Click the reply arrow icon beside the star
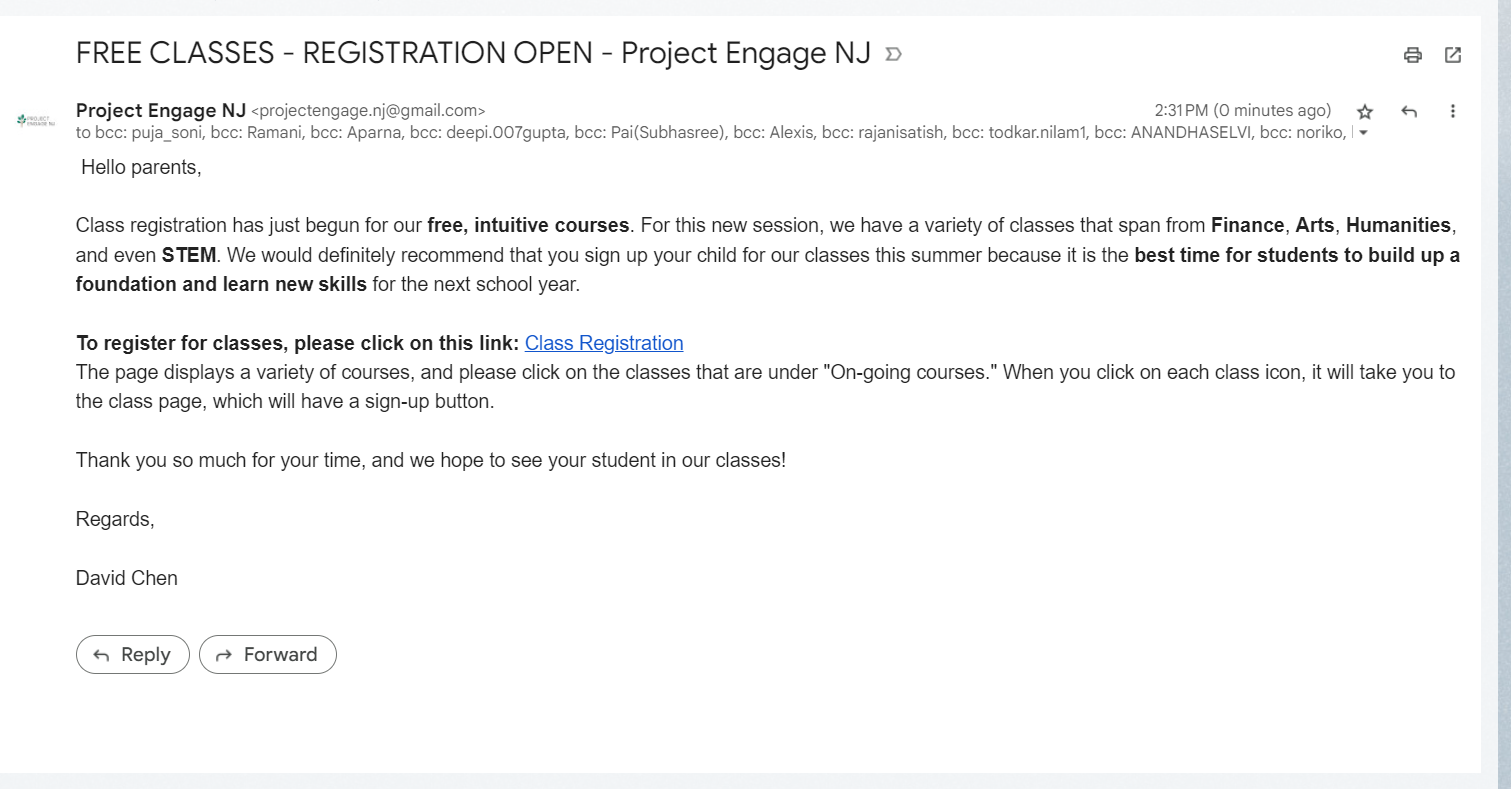 (1409, 111)
